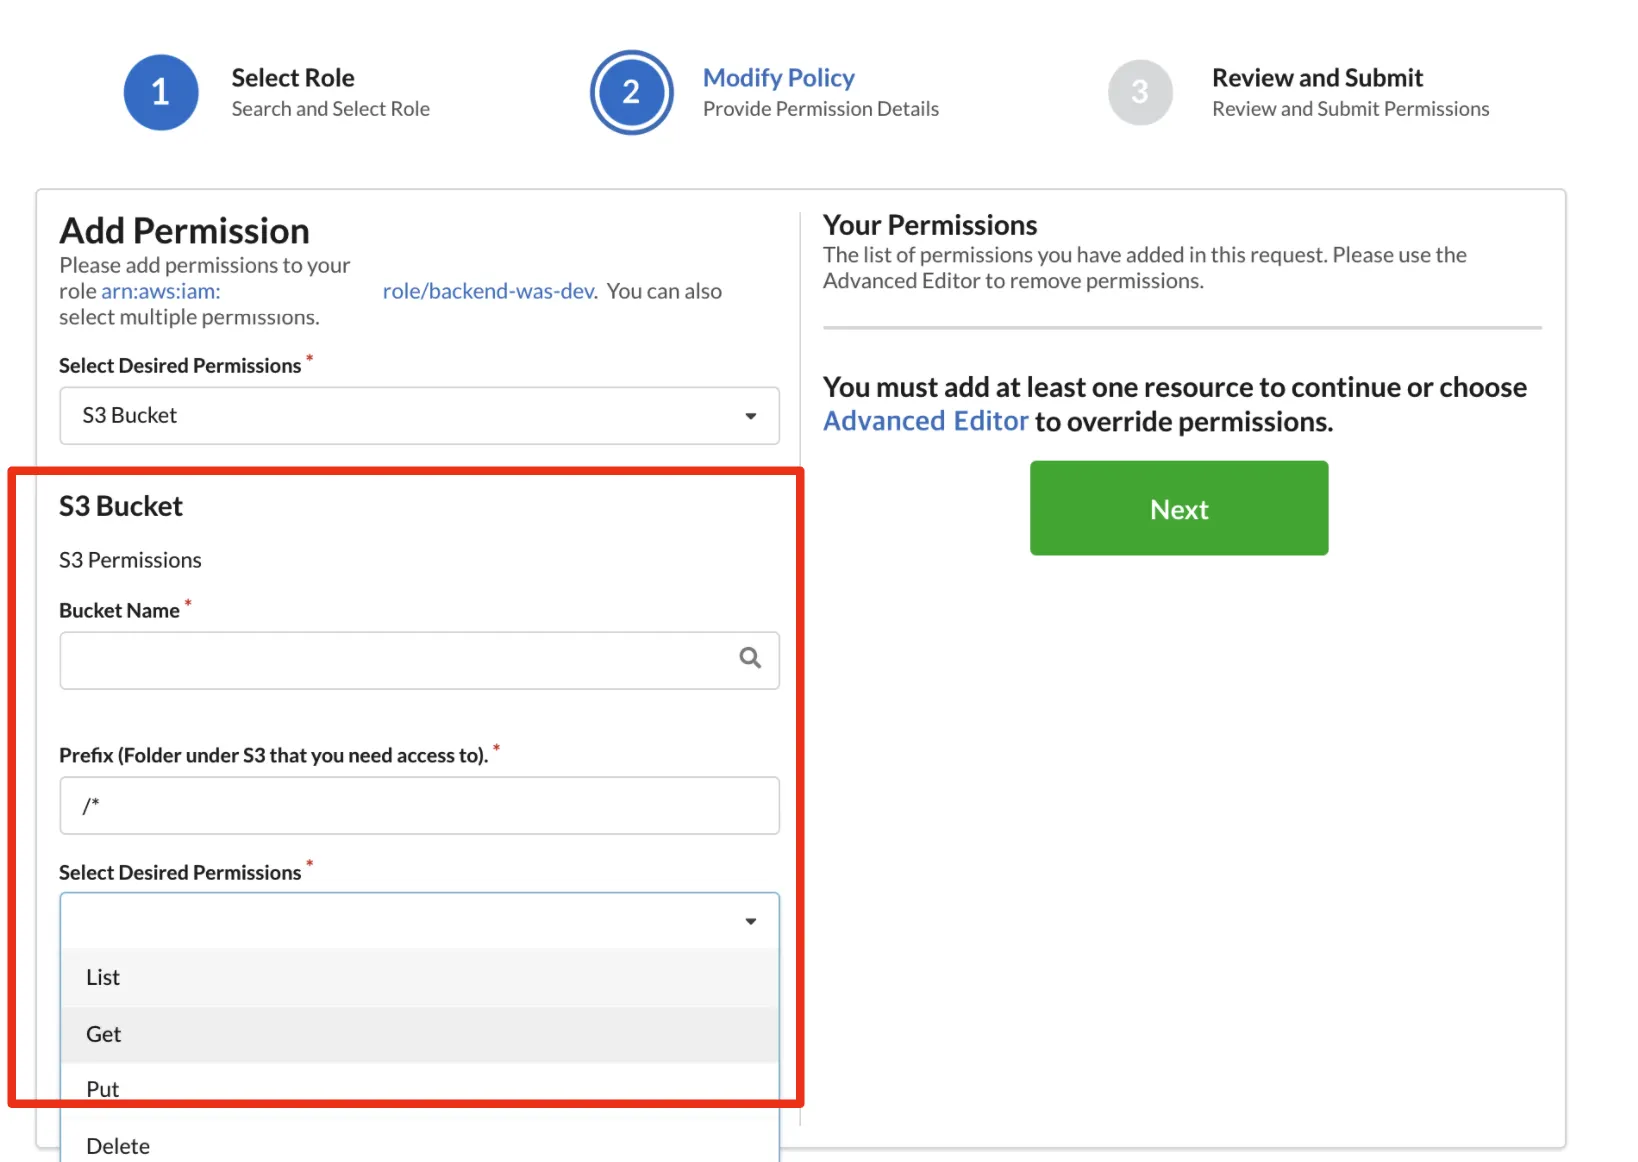Choose Delete in the permissions menu

(118, 1146)
